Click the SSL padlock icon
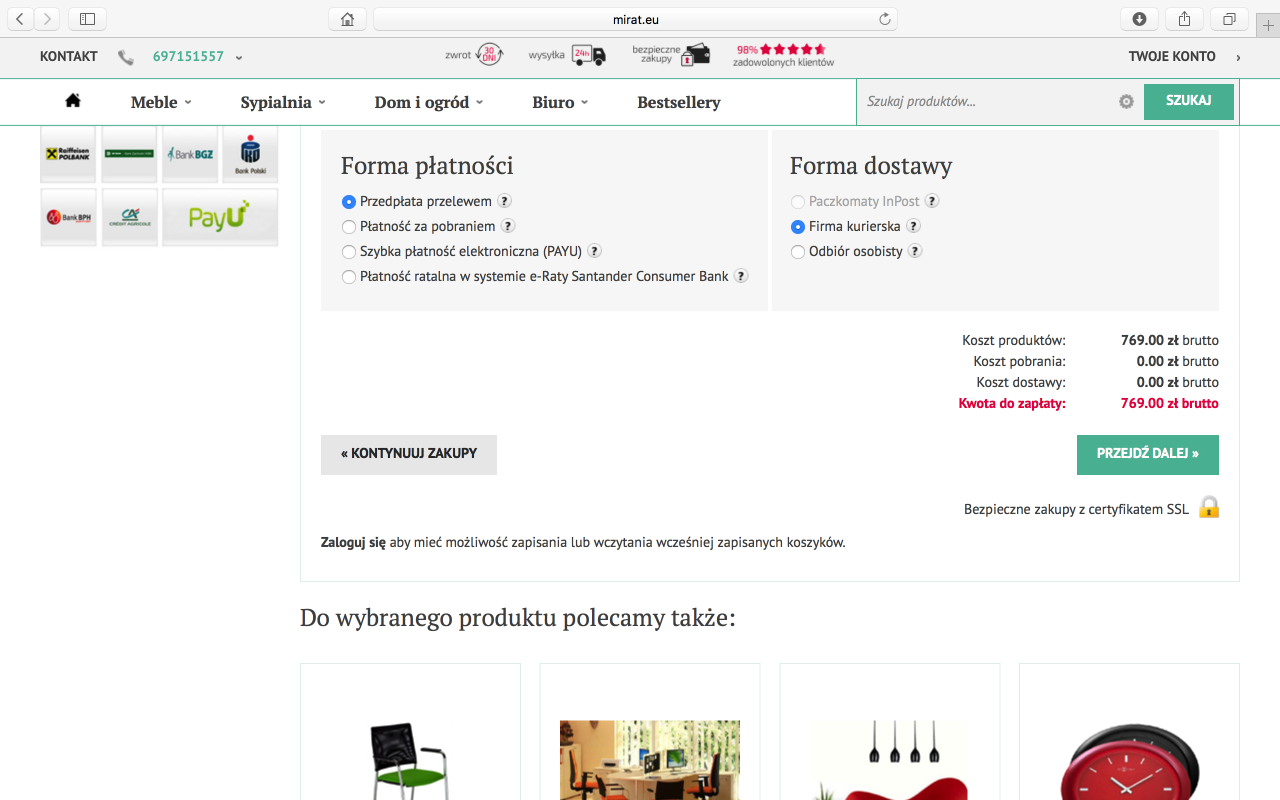 coord(1208,508)
